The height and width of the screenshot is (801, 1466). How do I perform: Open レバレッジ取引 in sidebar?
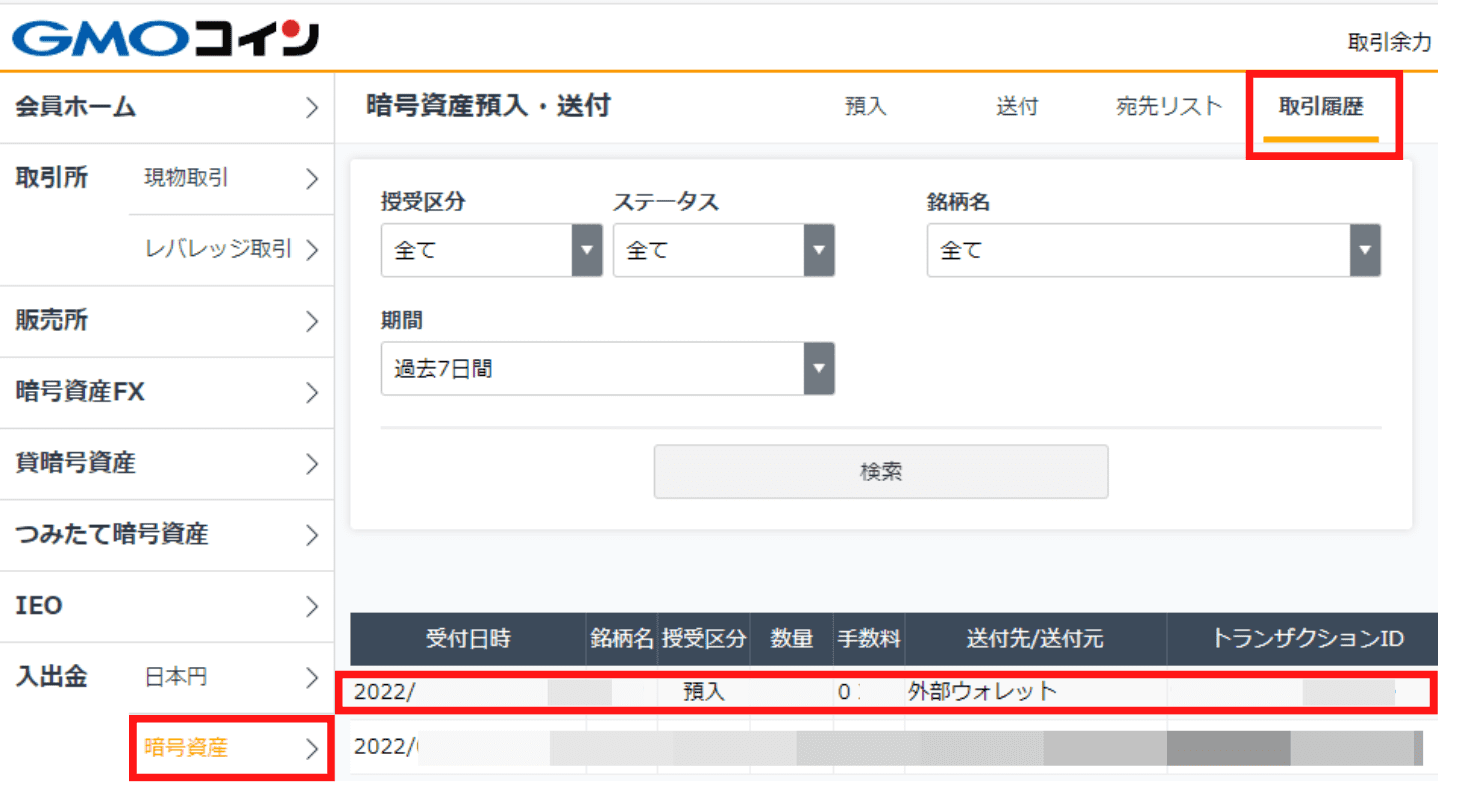(x=231, y=249)
